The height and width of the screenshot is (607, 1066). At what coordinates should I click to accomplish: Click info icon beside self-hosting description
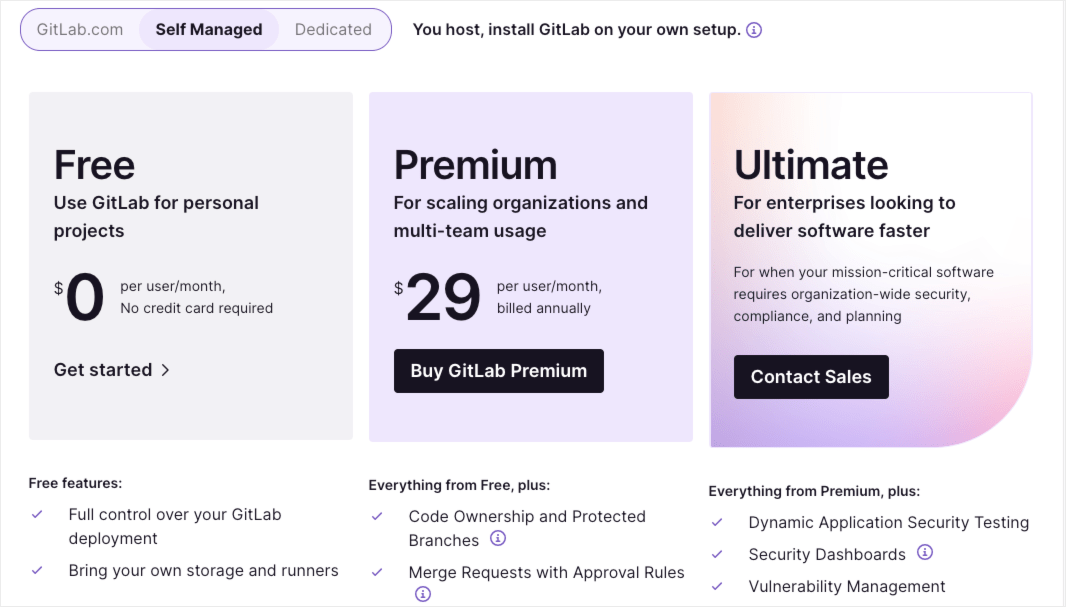point(754,30)
